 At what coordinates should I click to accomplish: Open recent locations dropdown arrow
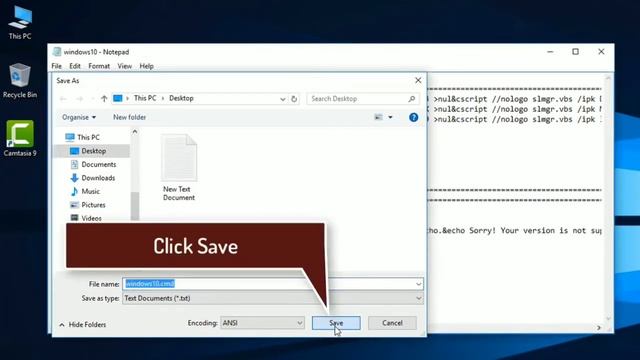tap(92, 99)
